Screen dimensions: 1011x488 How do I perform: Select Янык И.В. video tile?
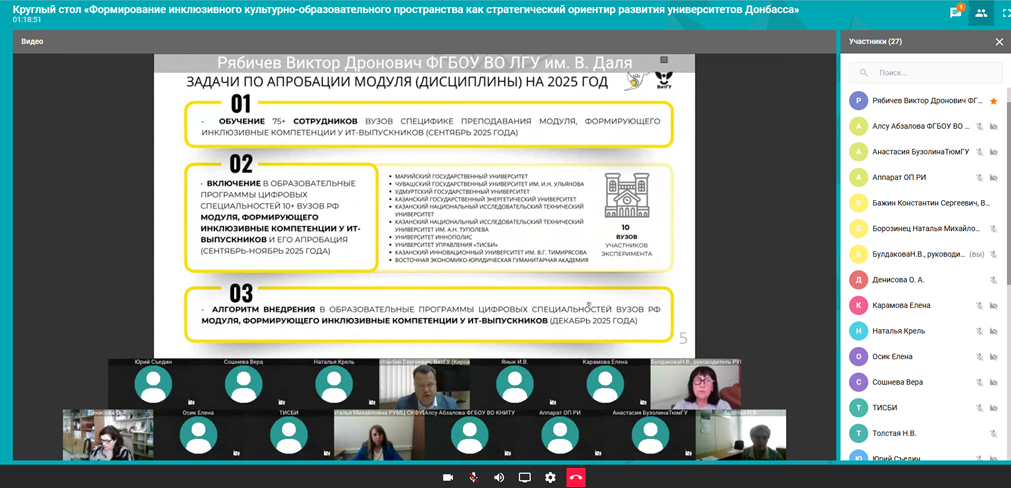[x=515, y=384]
